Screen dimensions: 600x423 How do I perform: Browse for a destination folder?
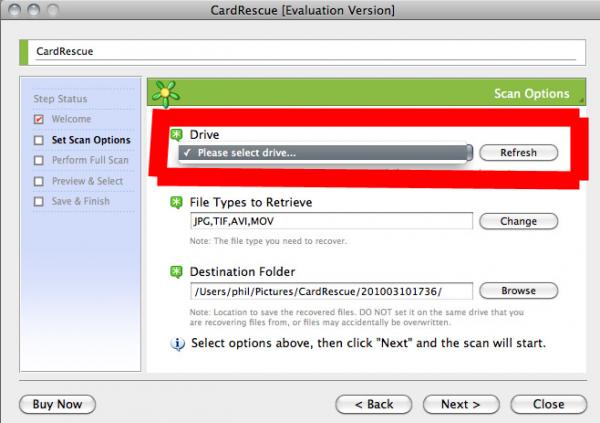coord(518,291)
